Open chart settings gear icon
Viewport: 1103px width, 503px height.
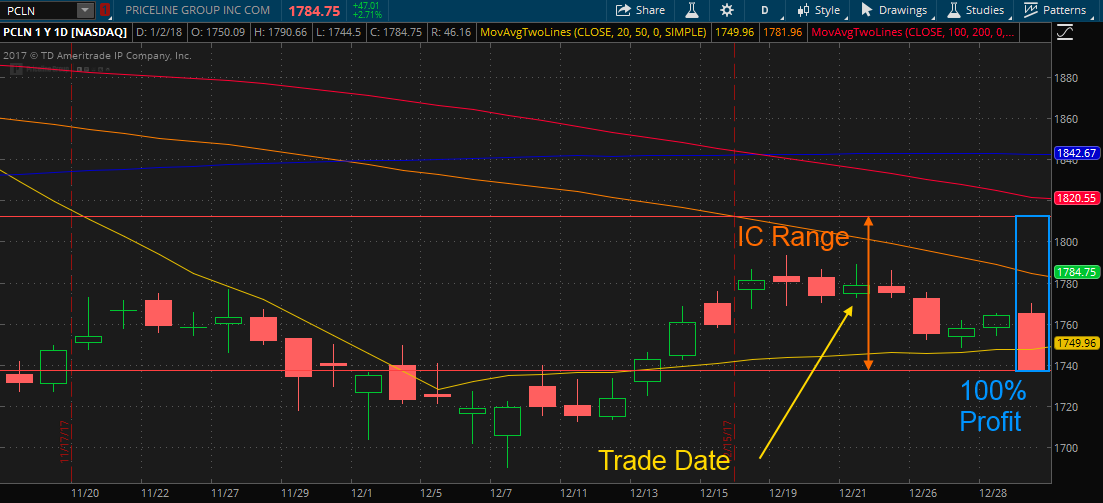(x=727, y=10)
